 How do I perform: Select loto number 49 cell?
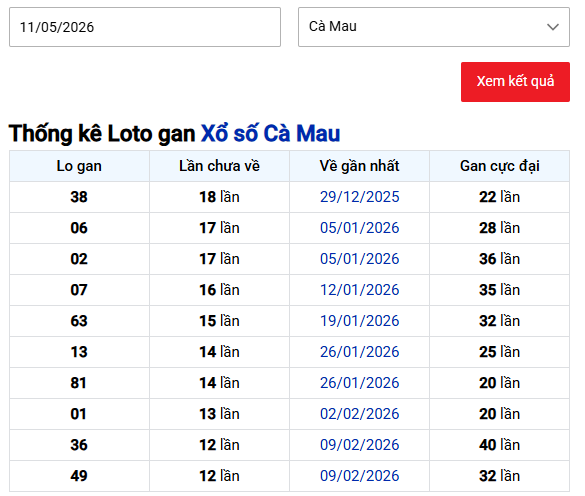point(79,476)
